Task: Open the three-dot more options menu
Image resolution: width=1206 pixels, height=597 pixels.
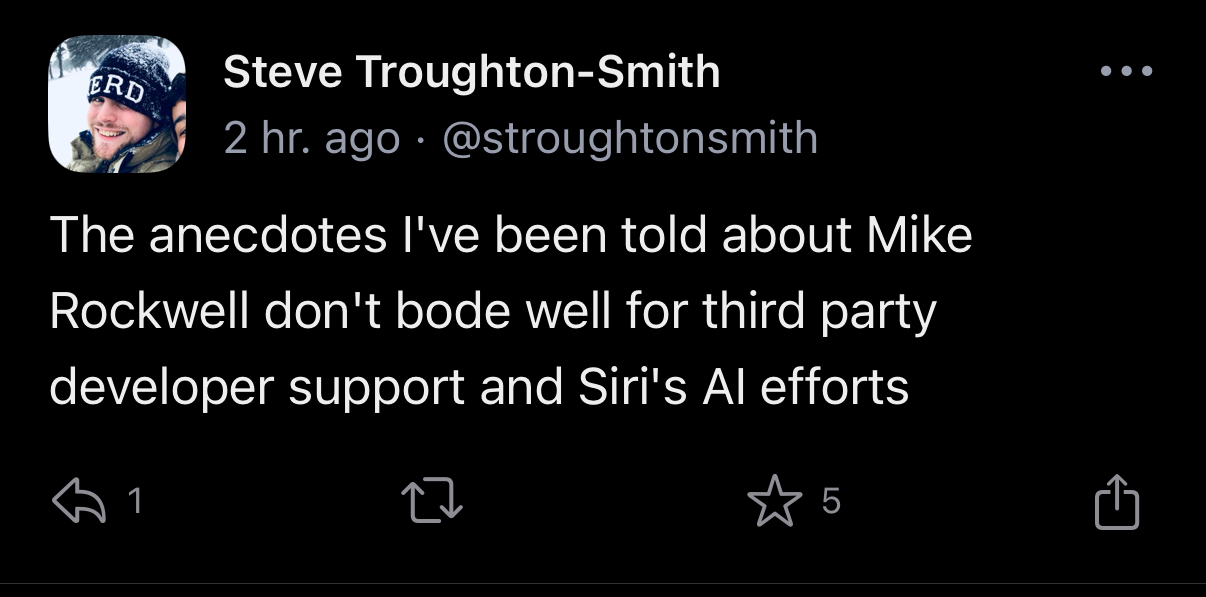Action: (x=1126, y=72)
